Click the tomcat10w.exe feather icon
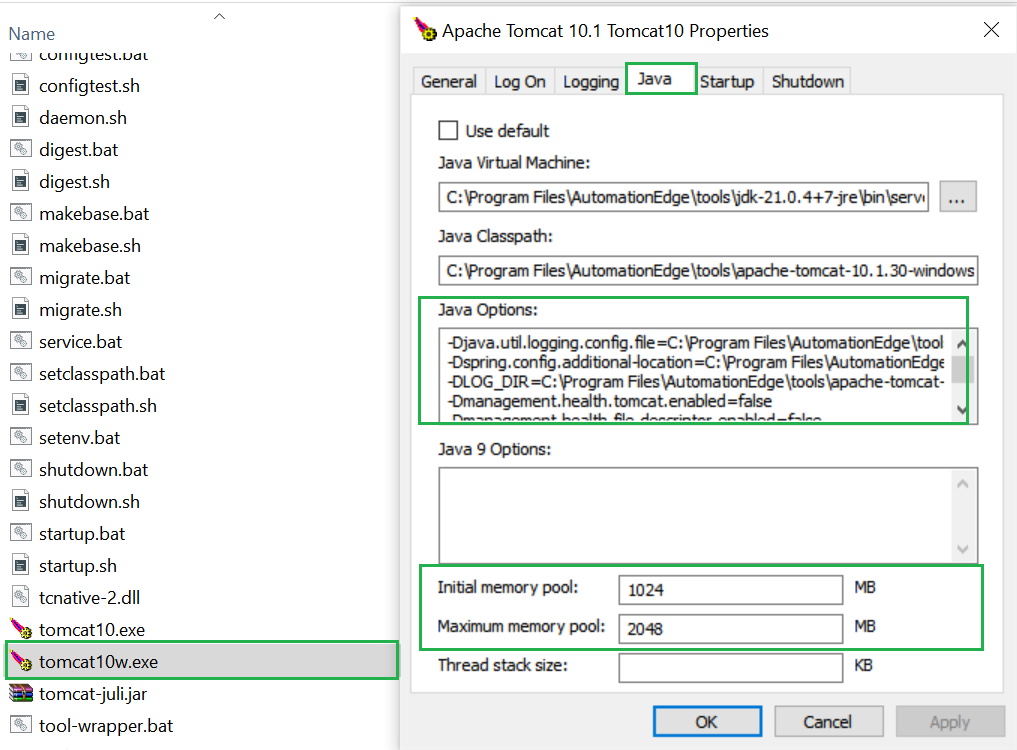This screenshot has height=750, width=1017. point(21,661)
